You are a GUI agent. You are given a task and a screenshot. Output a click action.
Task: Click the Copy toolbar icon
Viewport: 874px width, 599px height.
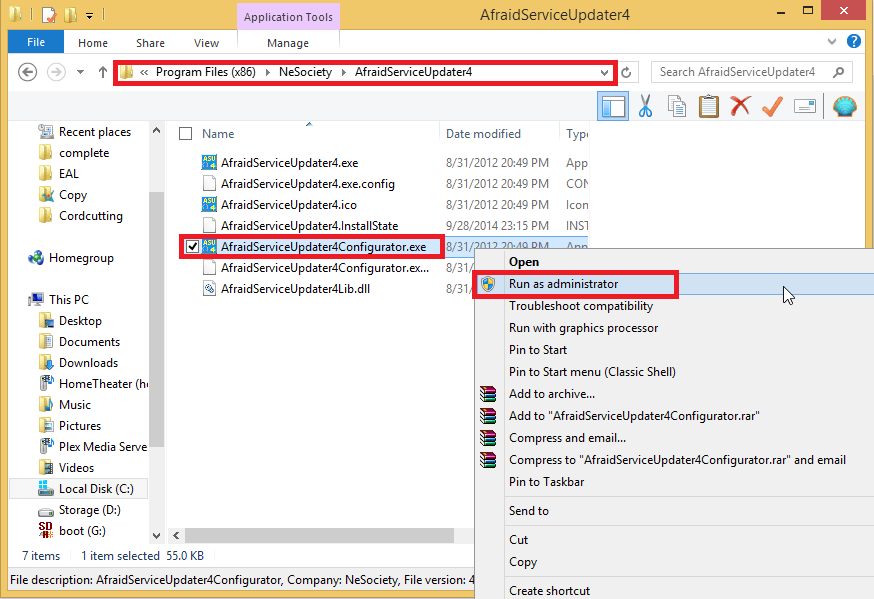click(677, 106)
